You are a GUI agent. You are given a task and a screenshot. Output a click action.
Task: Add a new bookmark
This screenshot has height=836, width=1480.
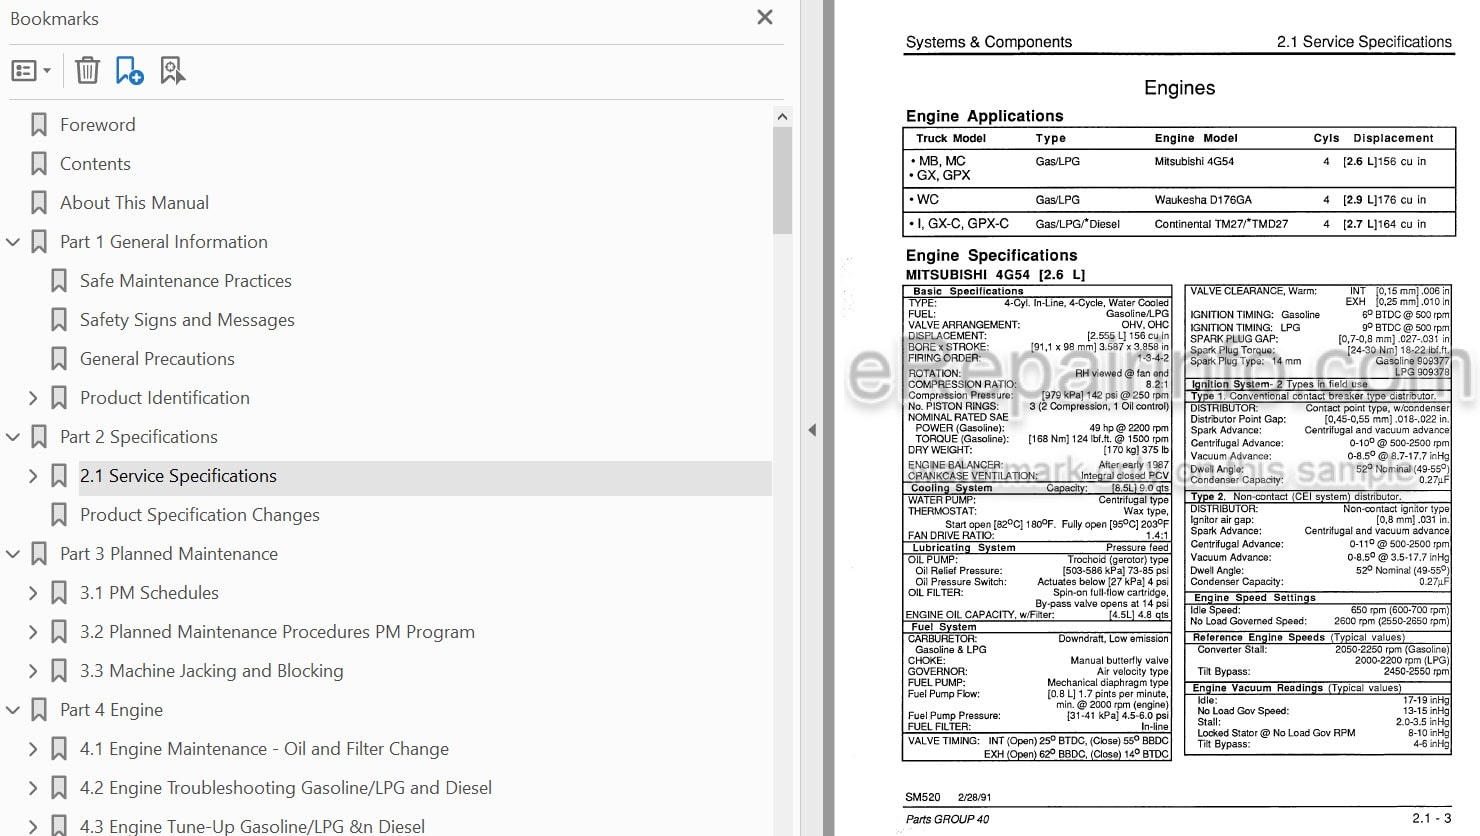[x=129, y=70]
